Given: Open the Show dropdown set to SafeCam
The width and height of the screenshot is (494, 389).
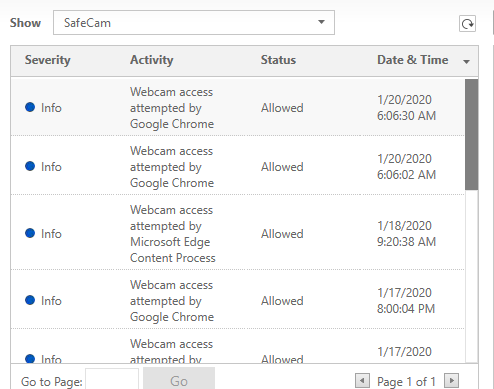Looking at the screenshot, I should [x=194, y=23].
